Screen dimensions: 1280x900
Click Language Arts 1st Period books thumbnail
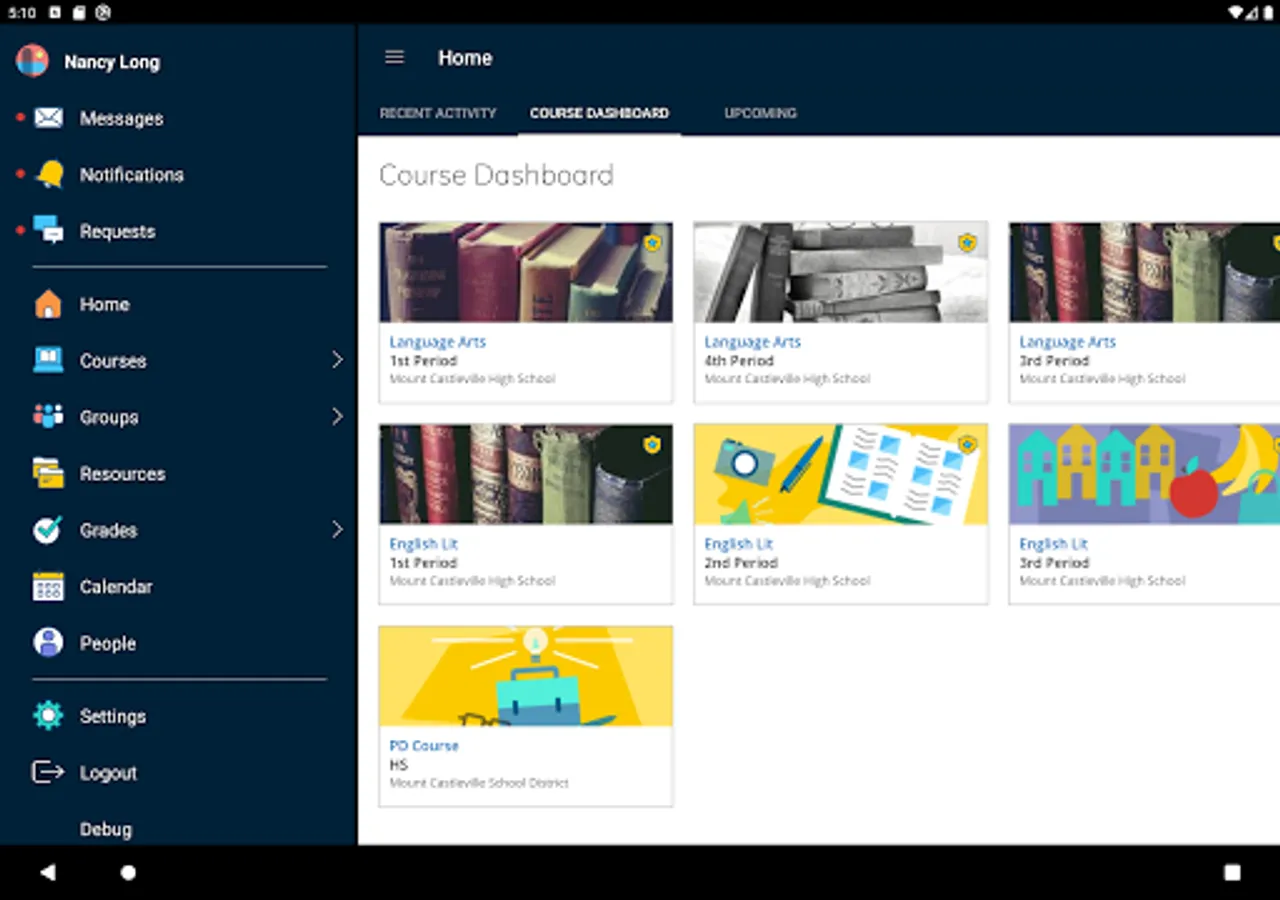pos(526,272)
